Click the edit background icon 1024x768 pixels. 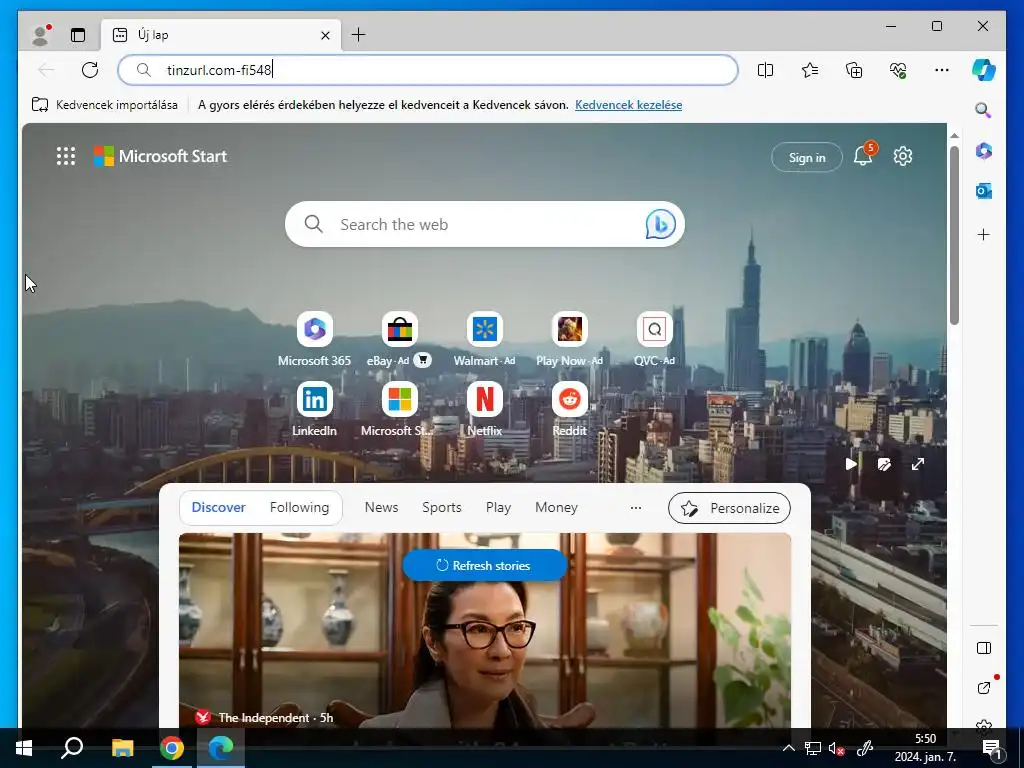click(884, 464)
